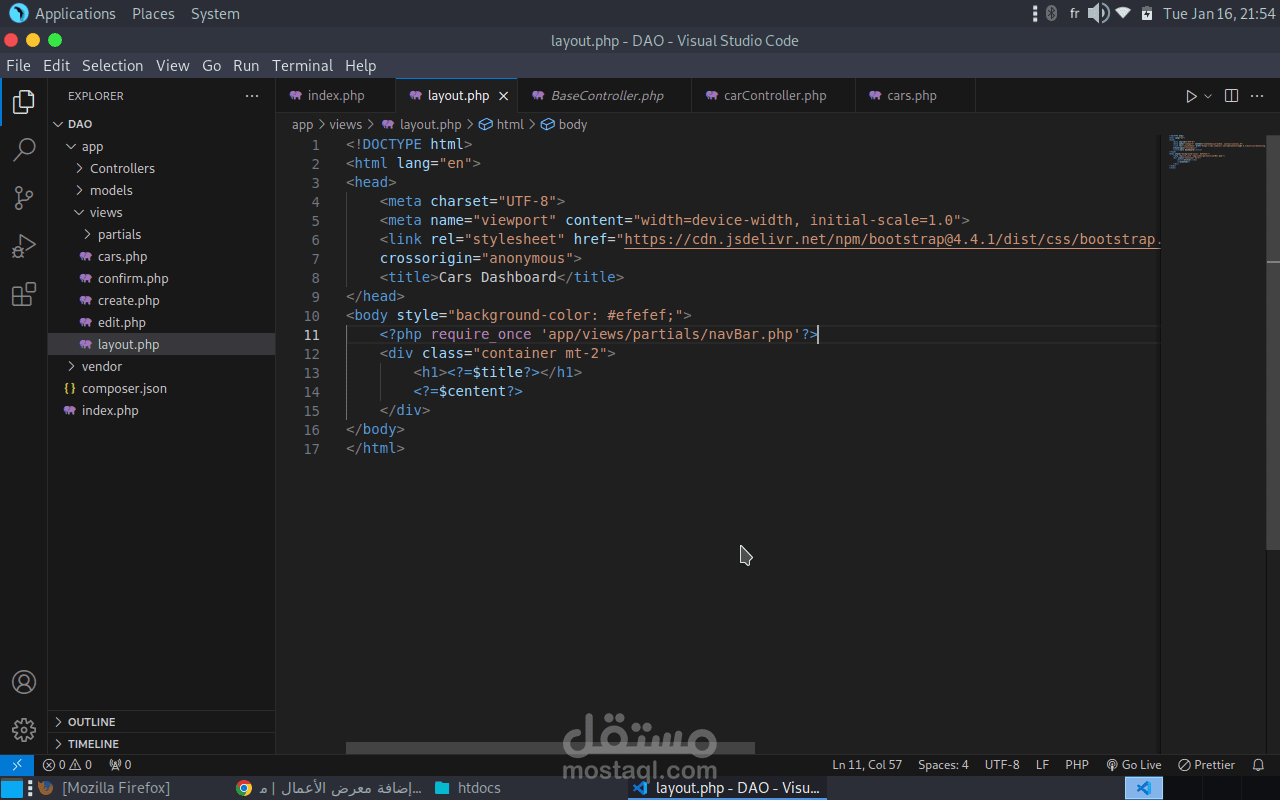1280x800 pixels.
Task: Toggle Go Live server in status bar
Action: (1133, 765)
